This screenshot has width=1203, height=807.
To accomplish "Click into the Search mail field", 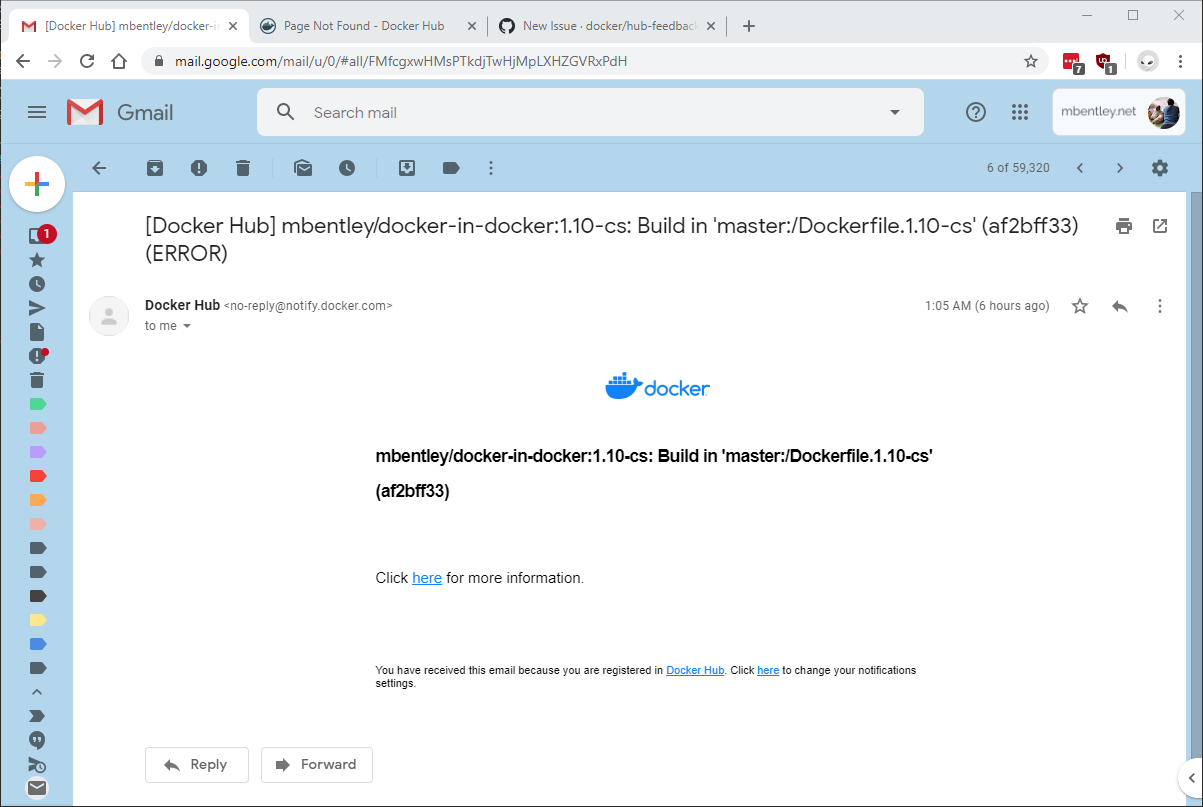I will [x=590, y=112].
